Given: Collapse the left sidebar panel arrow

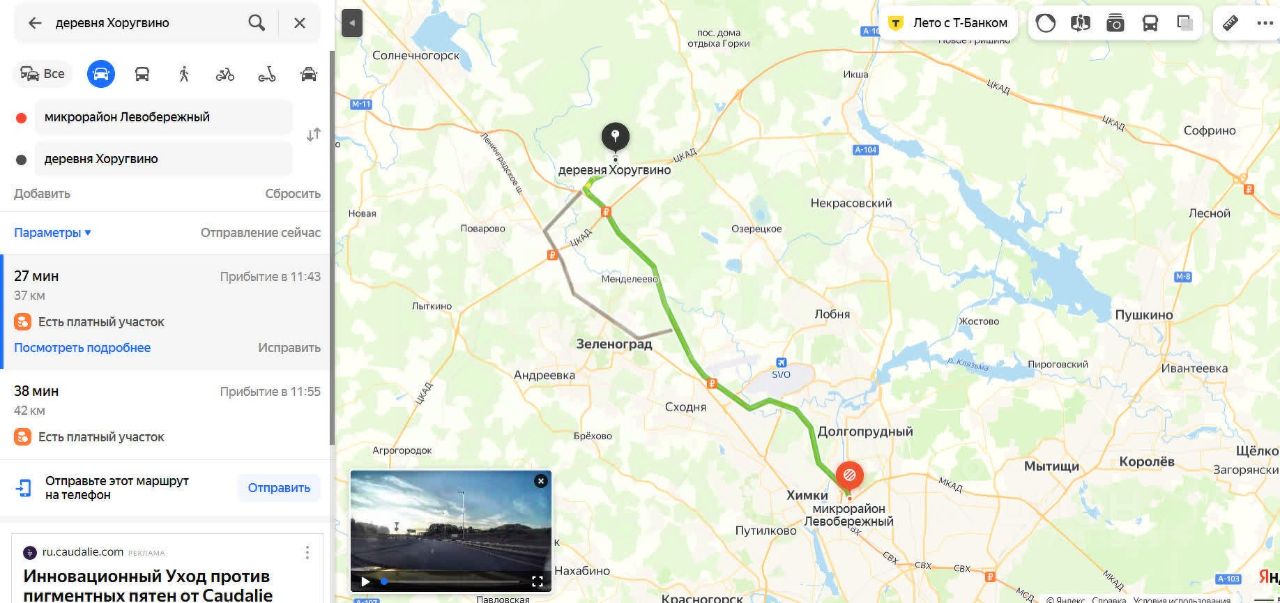Looking at the screenshot, I should 351,23.
